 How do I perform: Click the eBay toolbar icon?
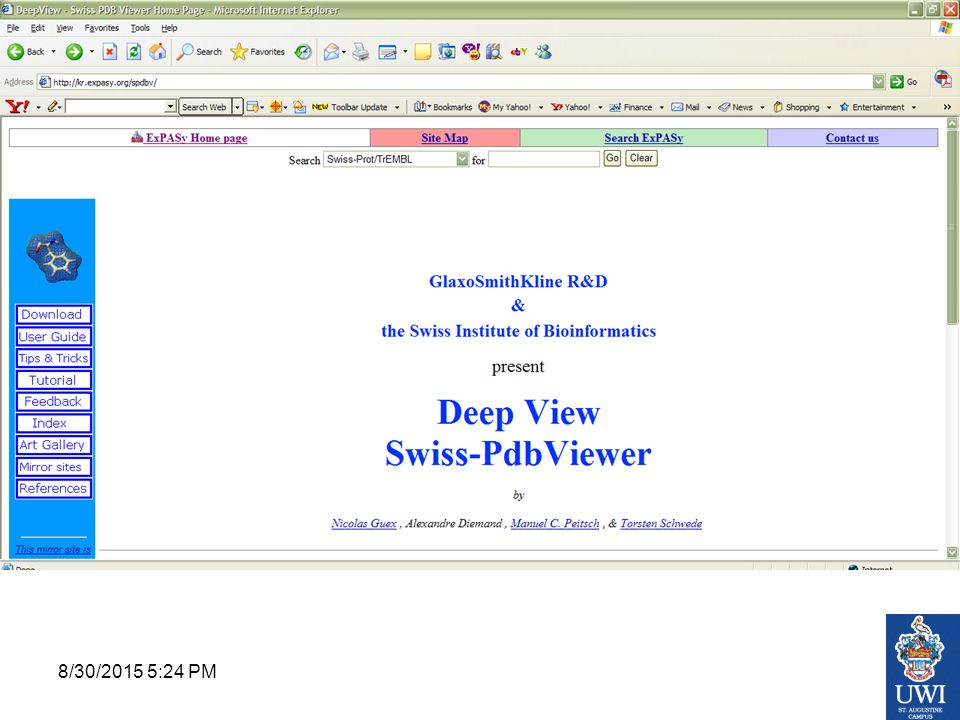(x=519, y=52)
